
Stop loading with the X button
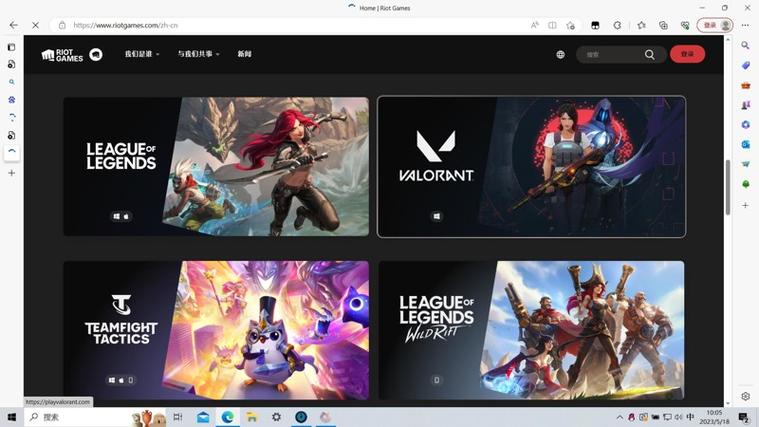point(35,25)
